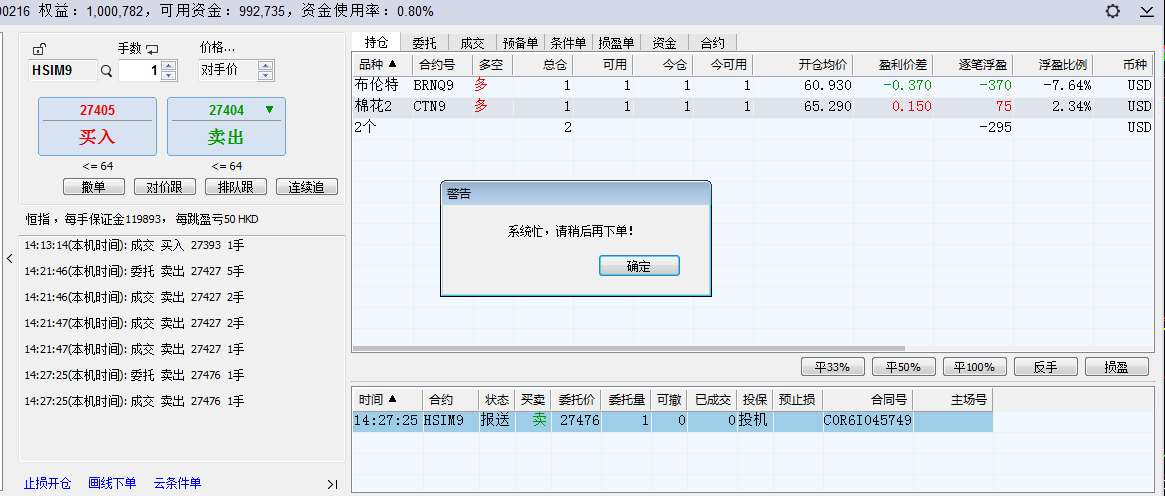Click the 平50% close-half button
Viewport: 1165px width, 496px height.
coord(902,367)
